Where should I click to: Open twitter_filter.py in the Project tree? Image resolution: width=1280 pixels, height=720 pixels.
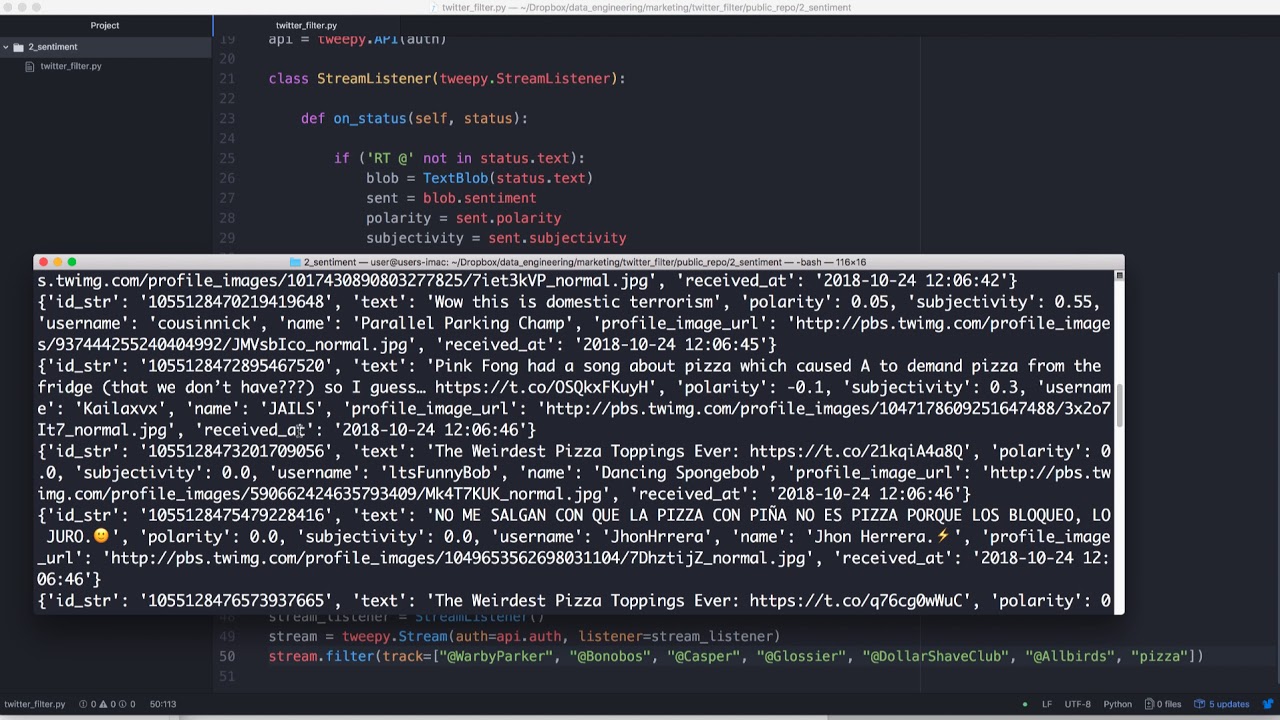click(71, 66)
